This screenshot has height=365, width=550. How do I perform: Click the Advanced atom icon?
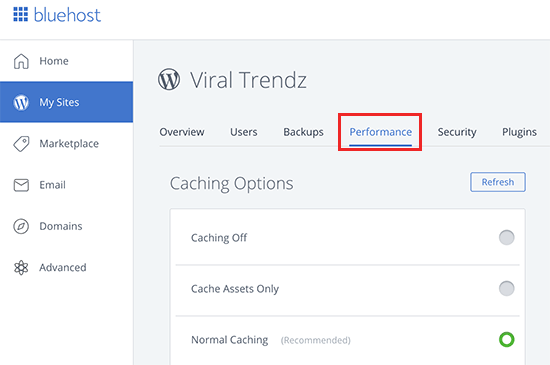(x=21, y=268)
